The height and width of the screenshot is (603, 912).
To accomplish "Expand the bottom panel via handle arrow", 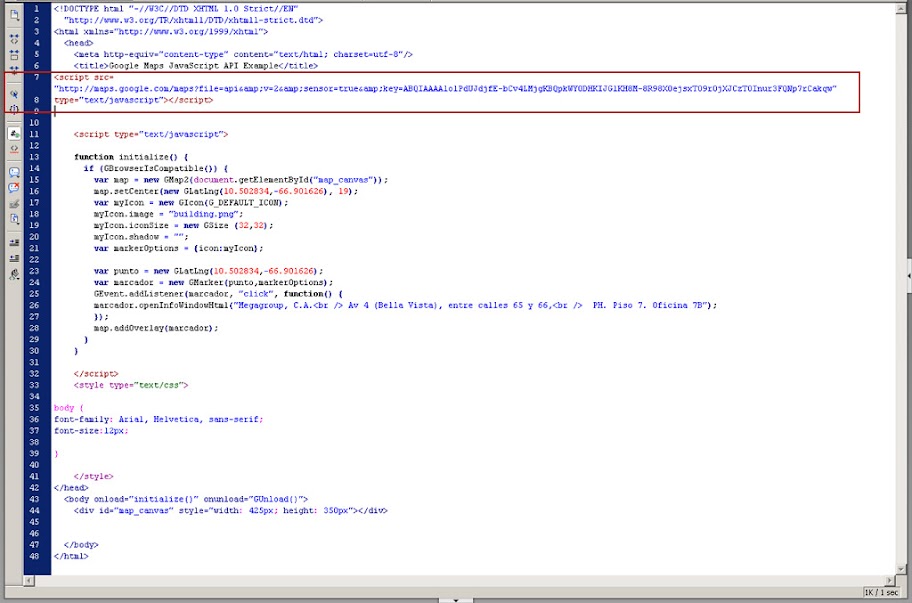I will [455, 600].
